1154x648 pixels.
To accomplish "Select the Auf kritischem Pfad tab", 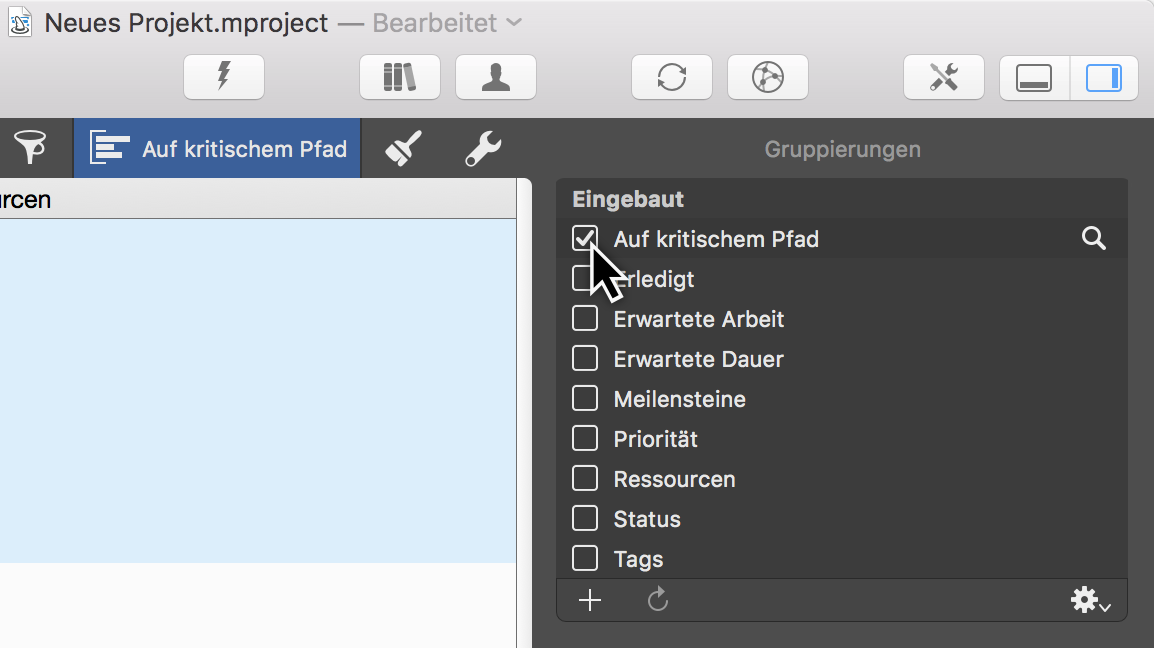I will (216, 147).
